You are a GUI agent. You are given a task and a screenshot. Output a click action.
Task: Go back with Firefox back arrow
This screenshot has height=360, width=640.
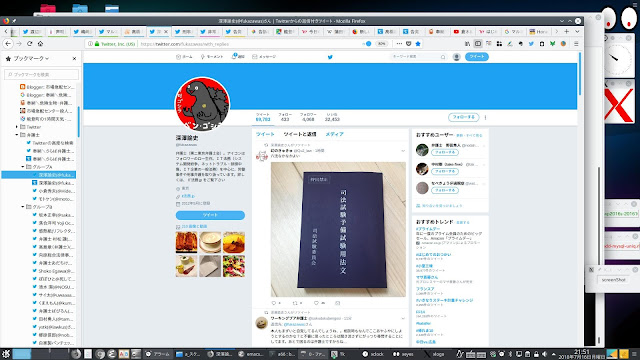point(8,44)
